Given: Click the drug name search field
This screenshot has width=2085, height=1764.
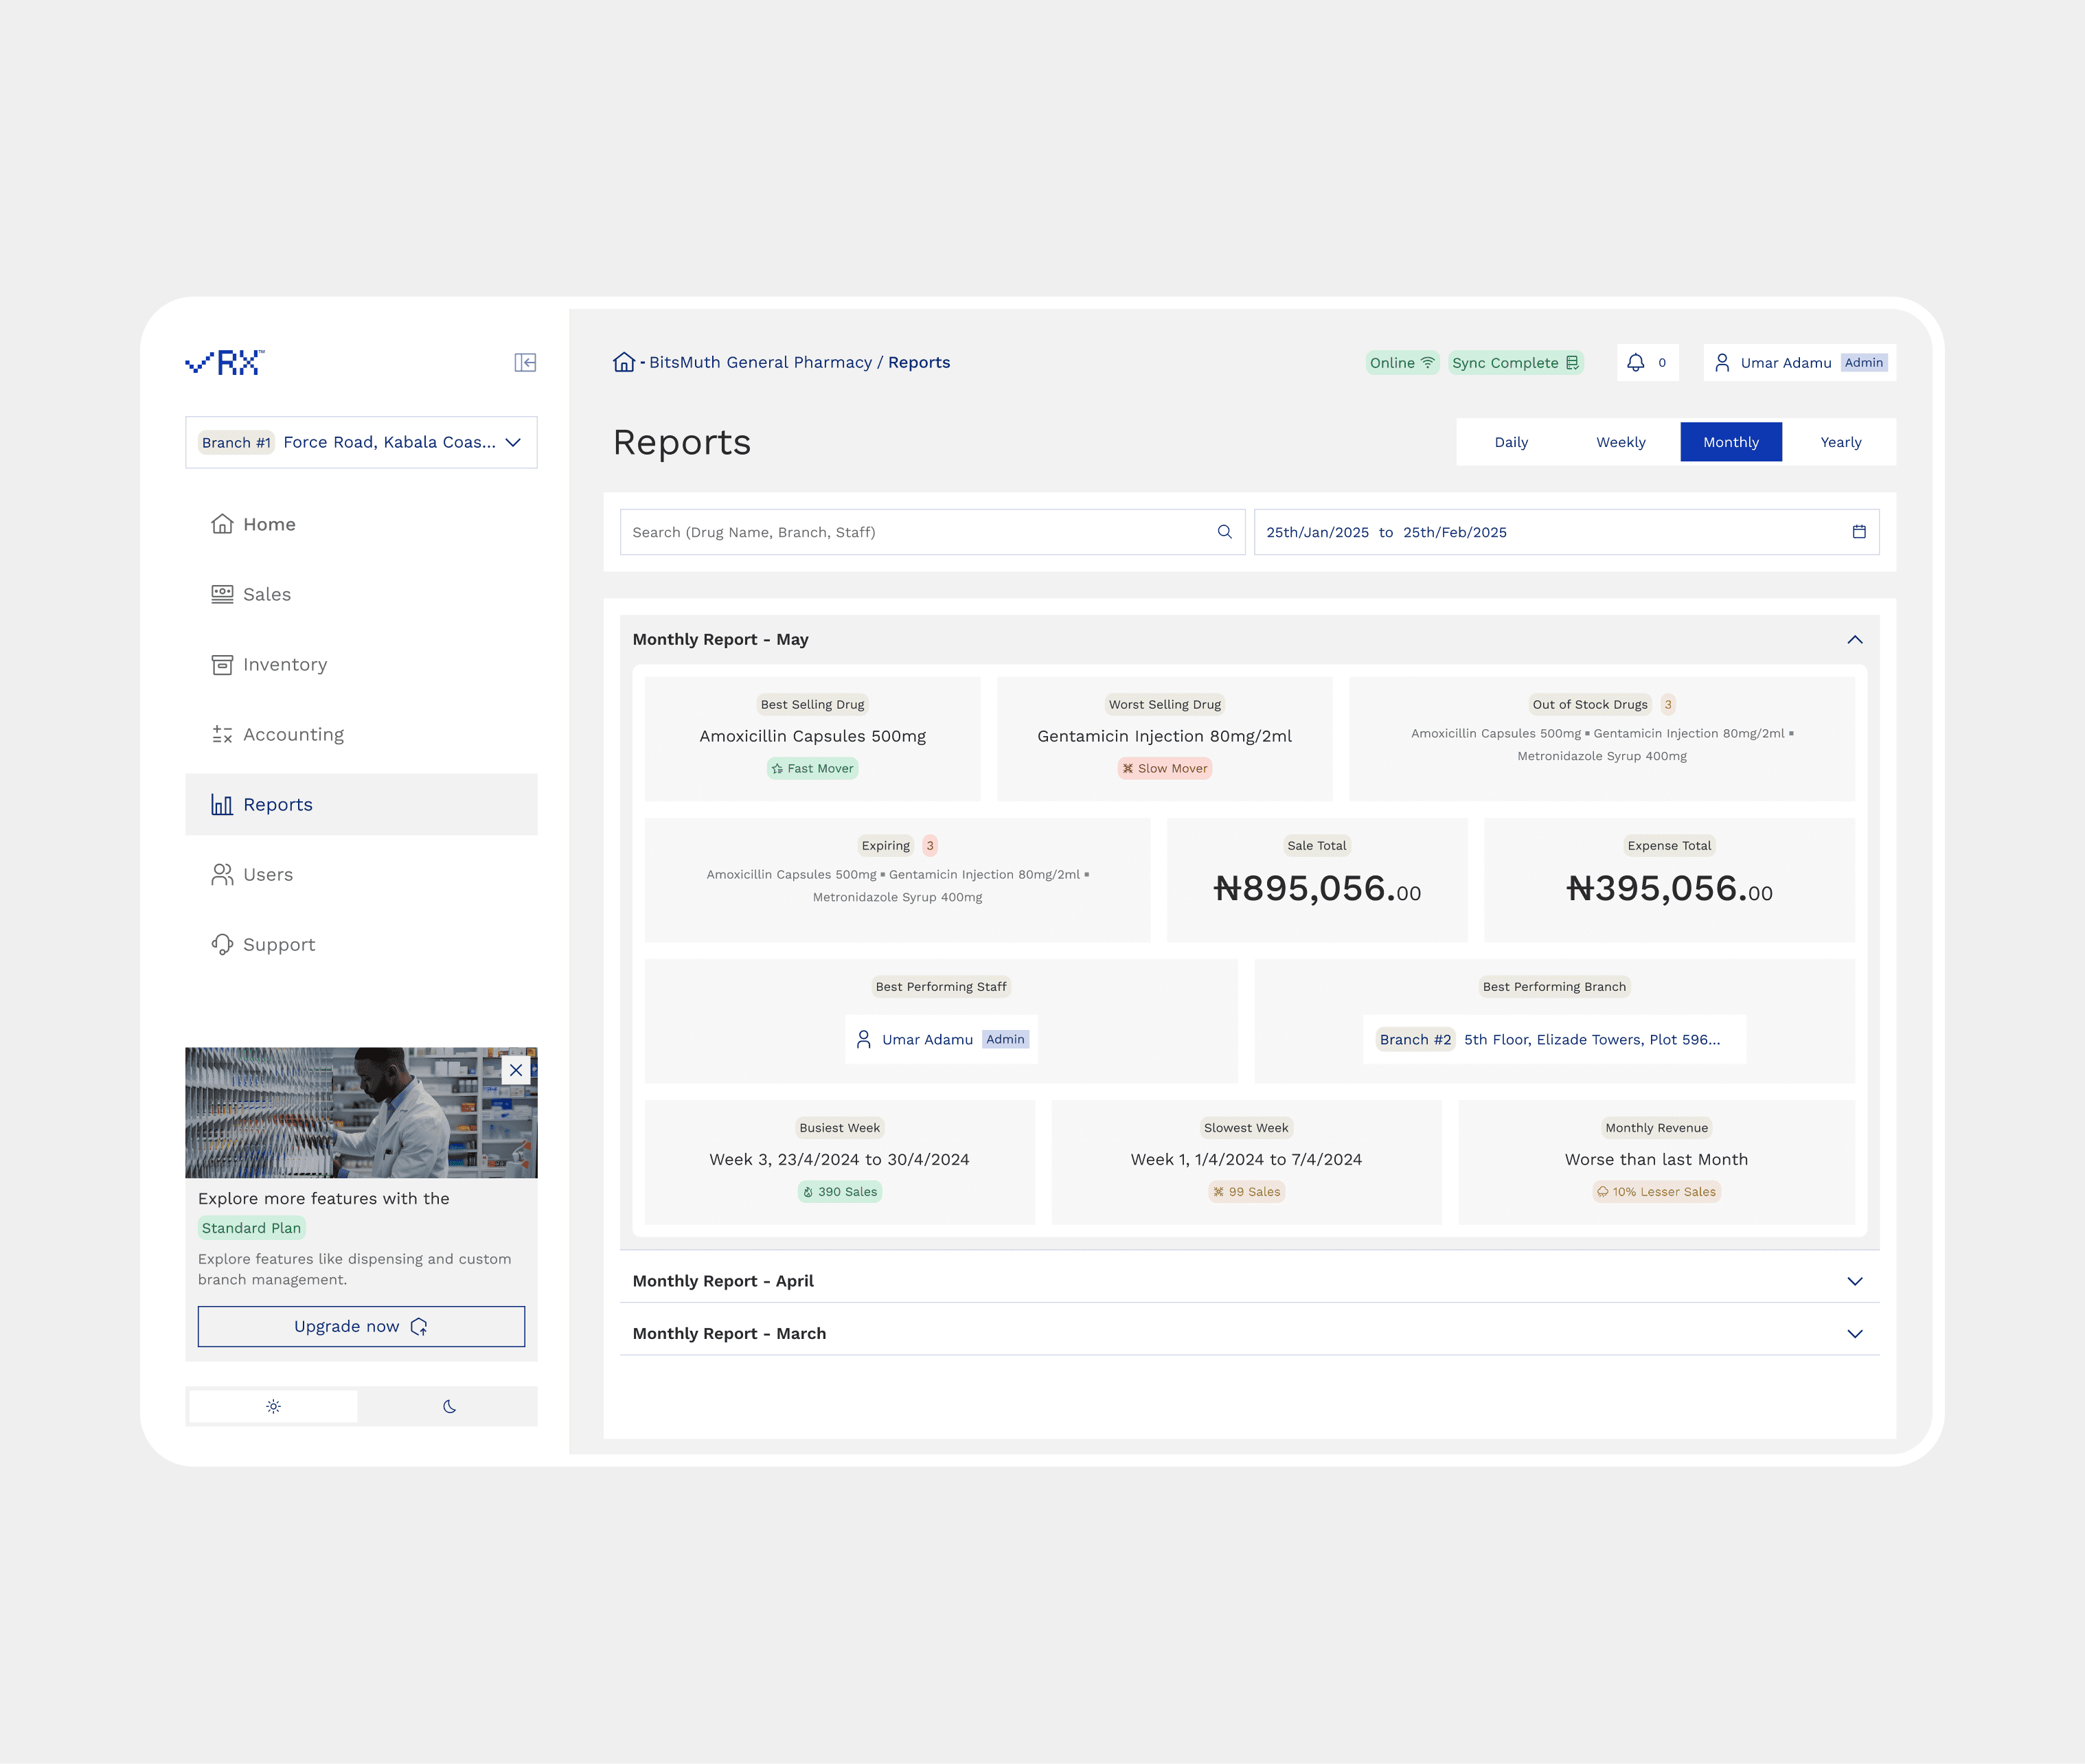Looking at the screenshot, I should (x=900, y=531).
